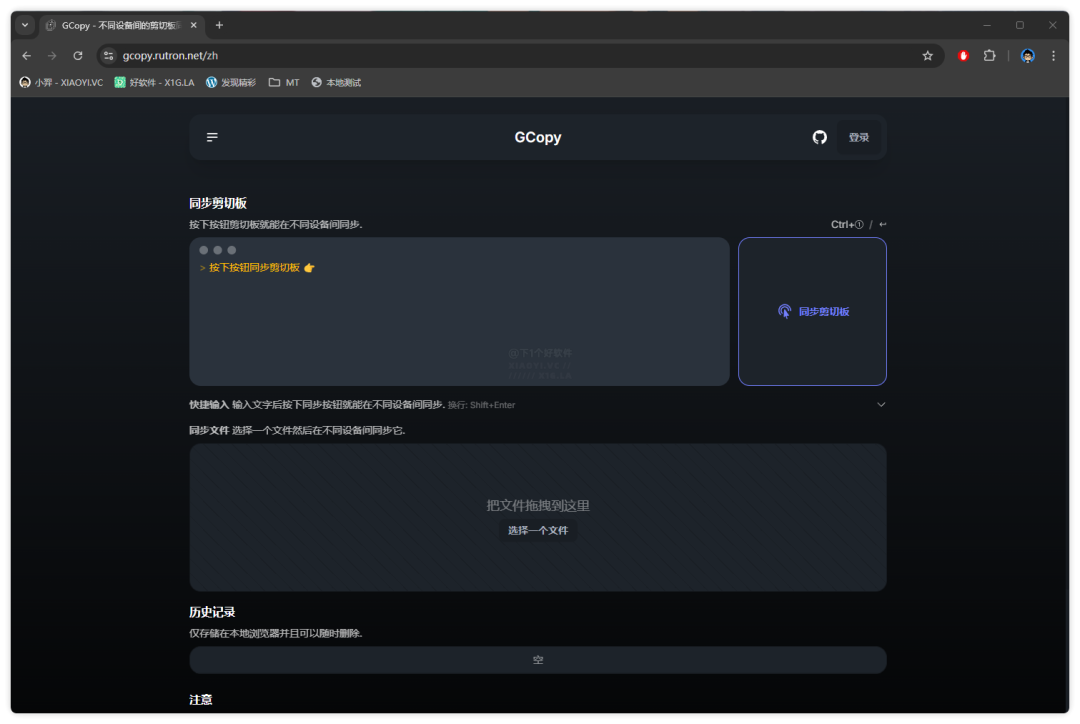Click the 登录 login button
The width and height of the screenshot is (1080, 724).
pyautogui.click(x=858, y=137)
